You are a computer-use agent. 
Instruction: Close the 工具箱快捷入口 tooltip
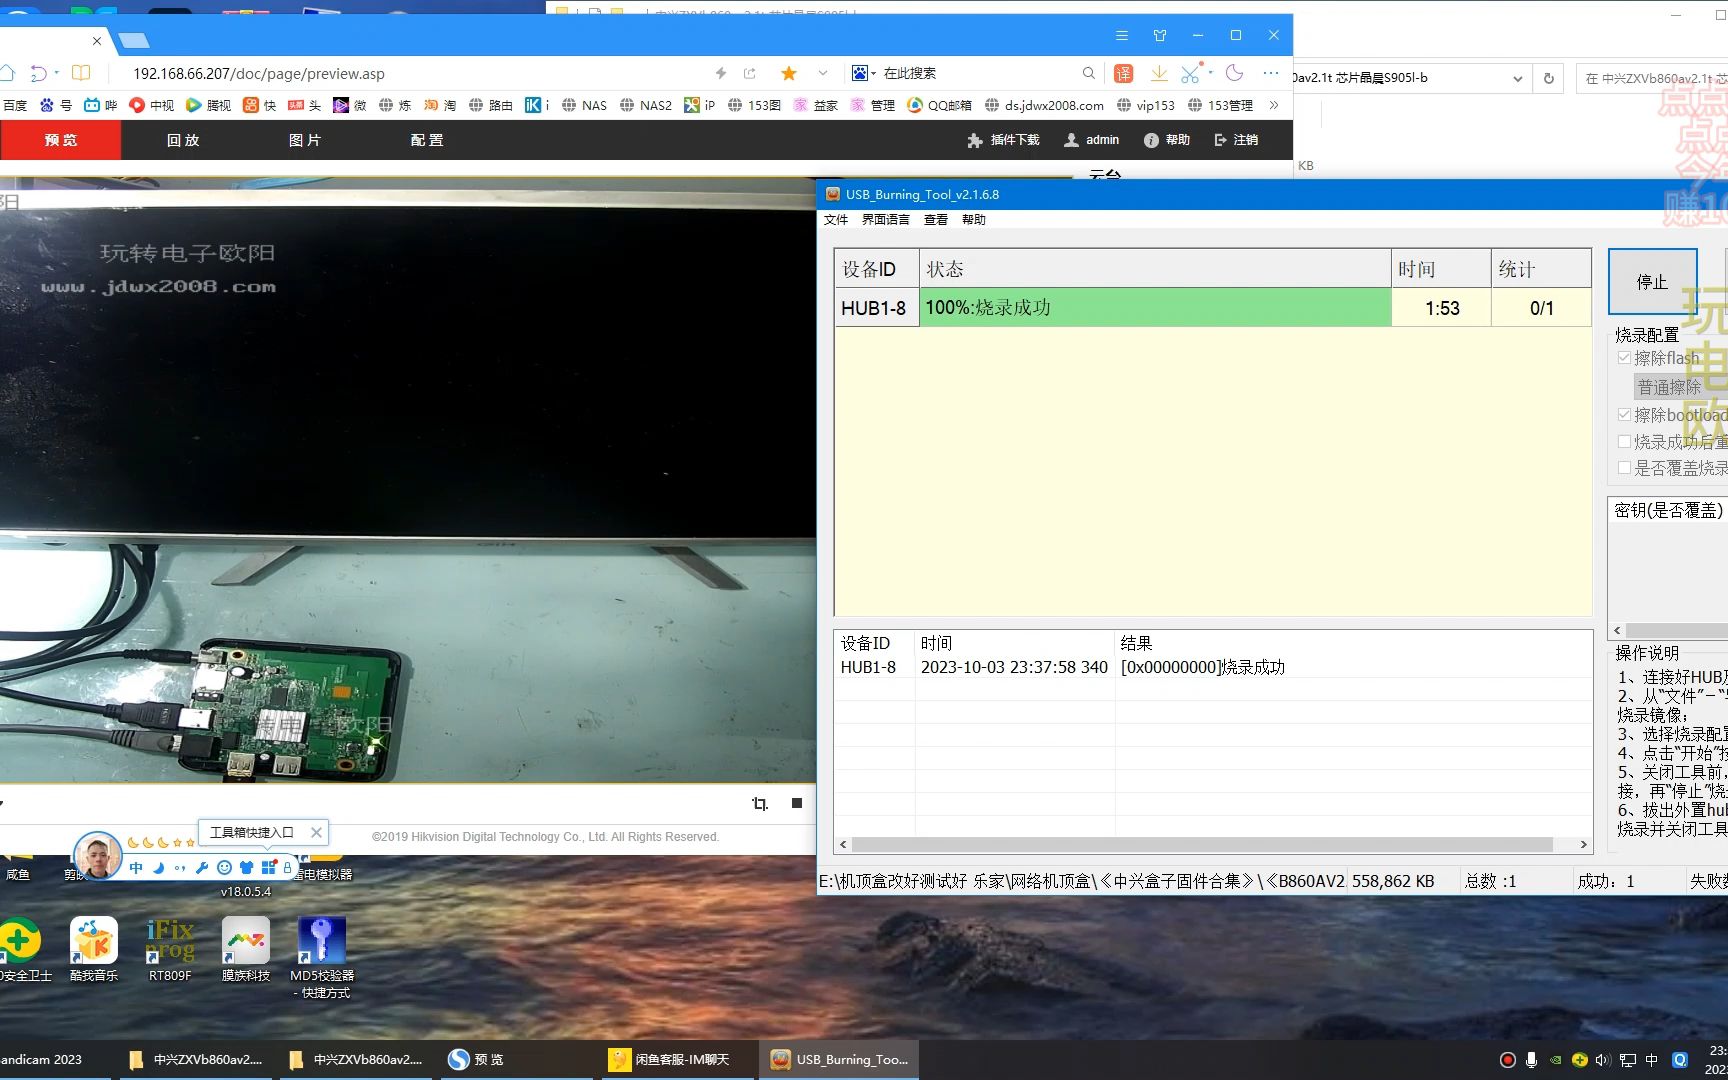click(316, 832)
